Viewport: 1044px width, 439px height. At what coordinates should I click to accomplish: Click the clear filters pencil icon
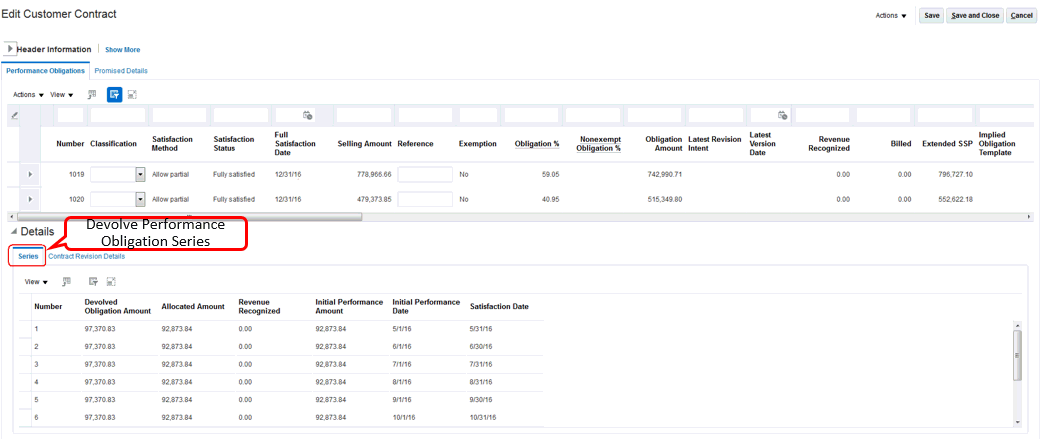[x=15, y=115]
